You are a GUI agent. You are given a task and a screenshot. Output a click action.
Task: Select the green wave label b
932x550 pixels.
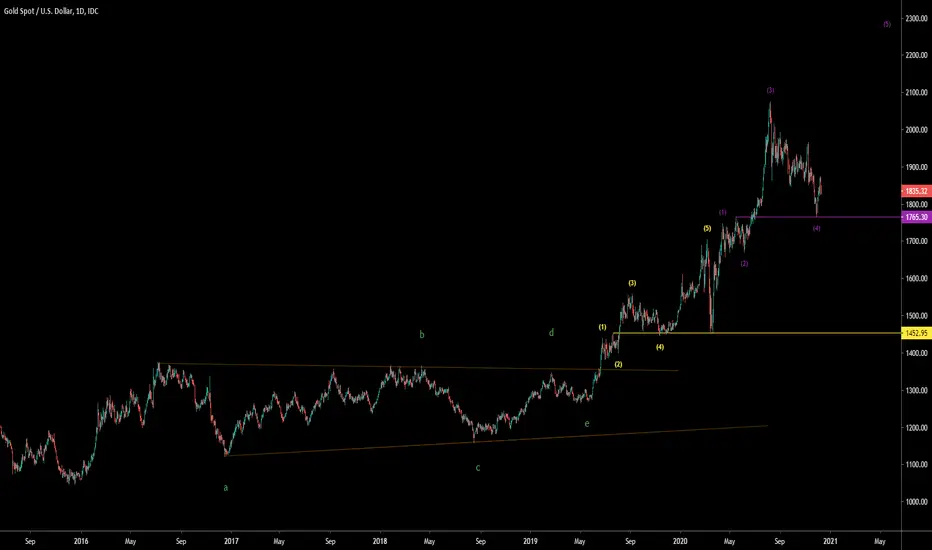point(422,335)
